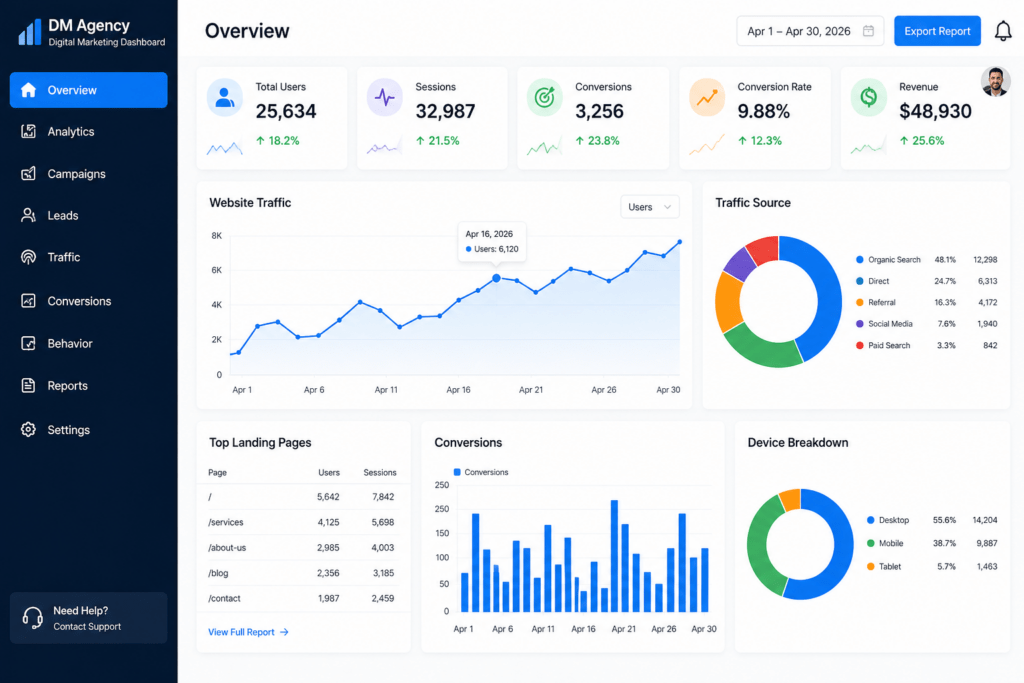Click the Revenue dollar sign icon
Image resolution: width=1024 pixels, height=683 pixels.
click(869, 98)
